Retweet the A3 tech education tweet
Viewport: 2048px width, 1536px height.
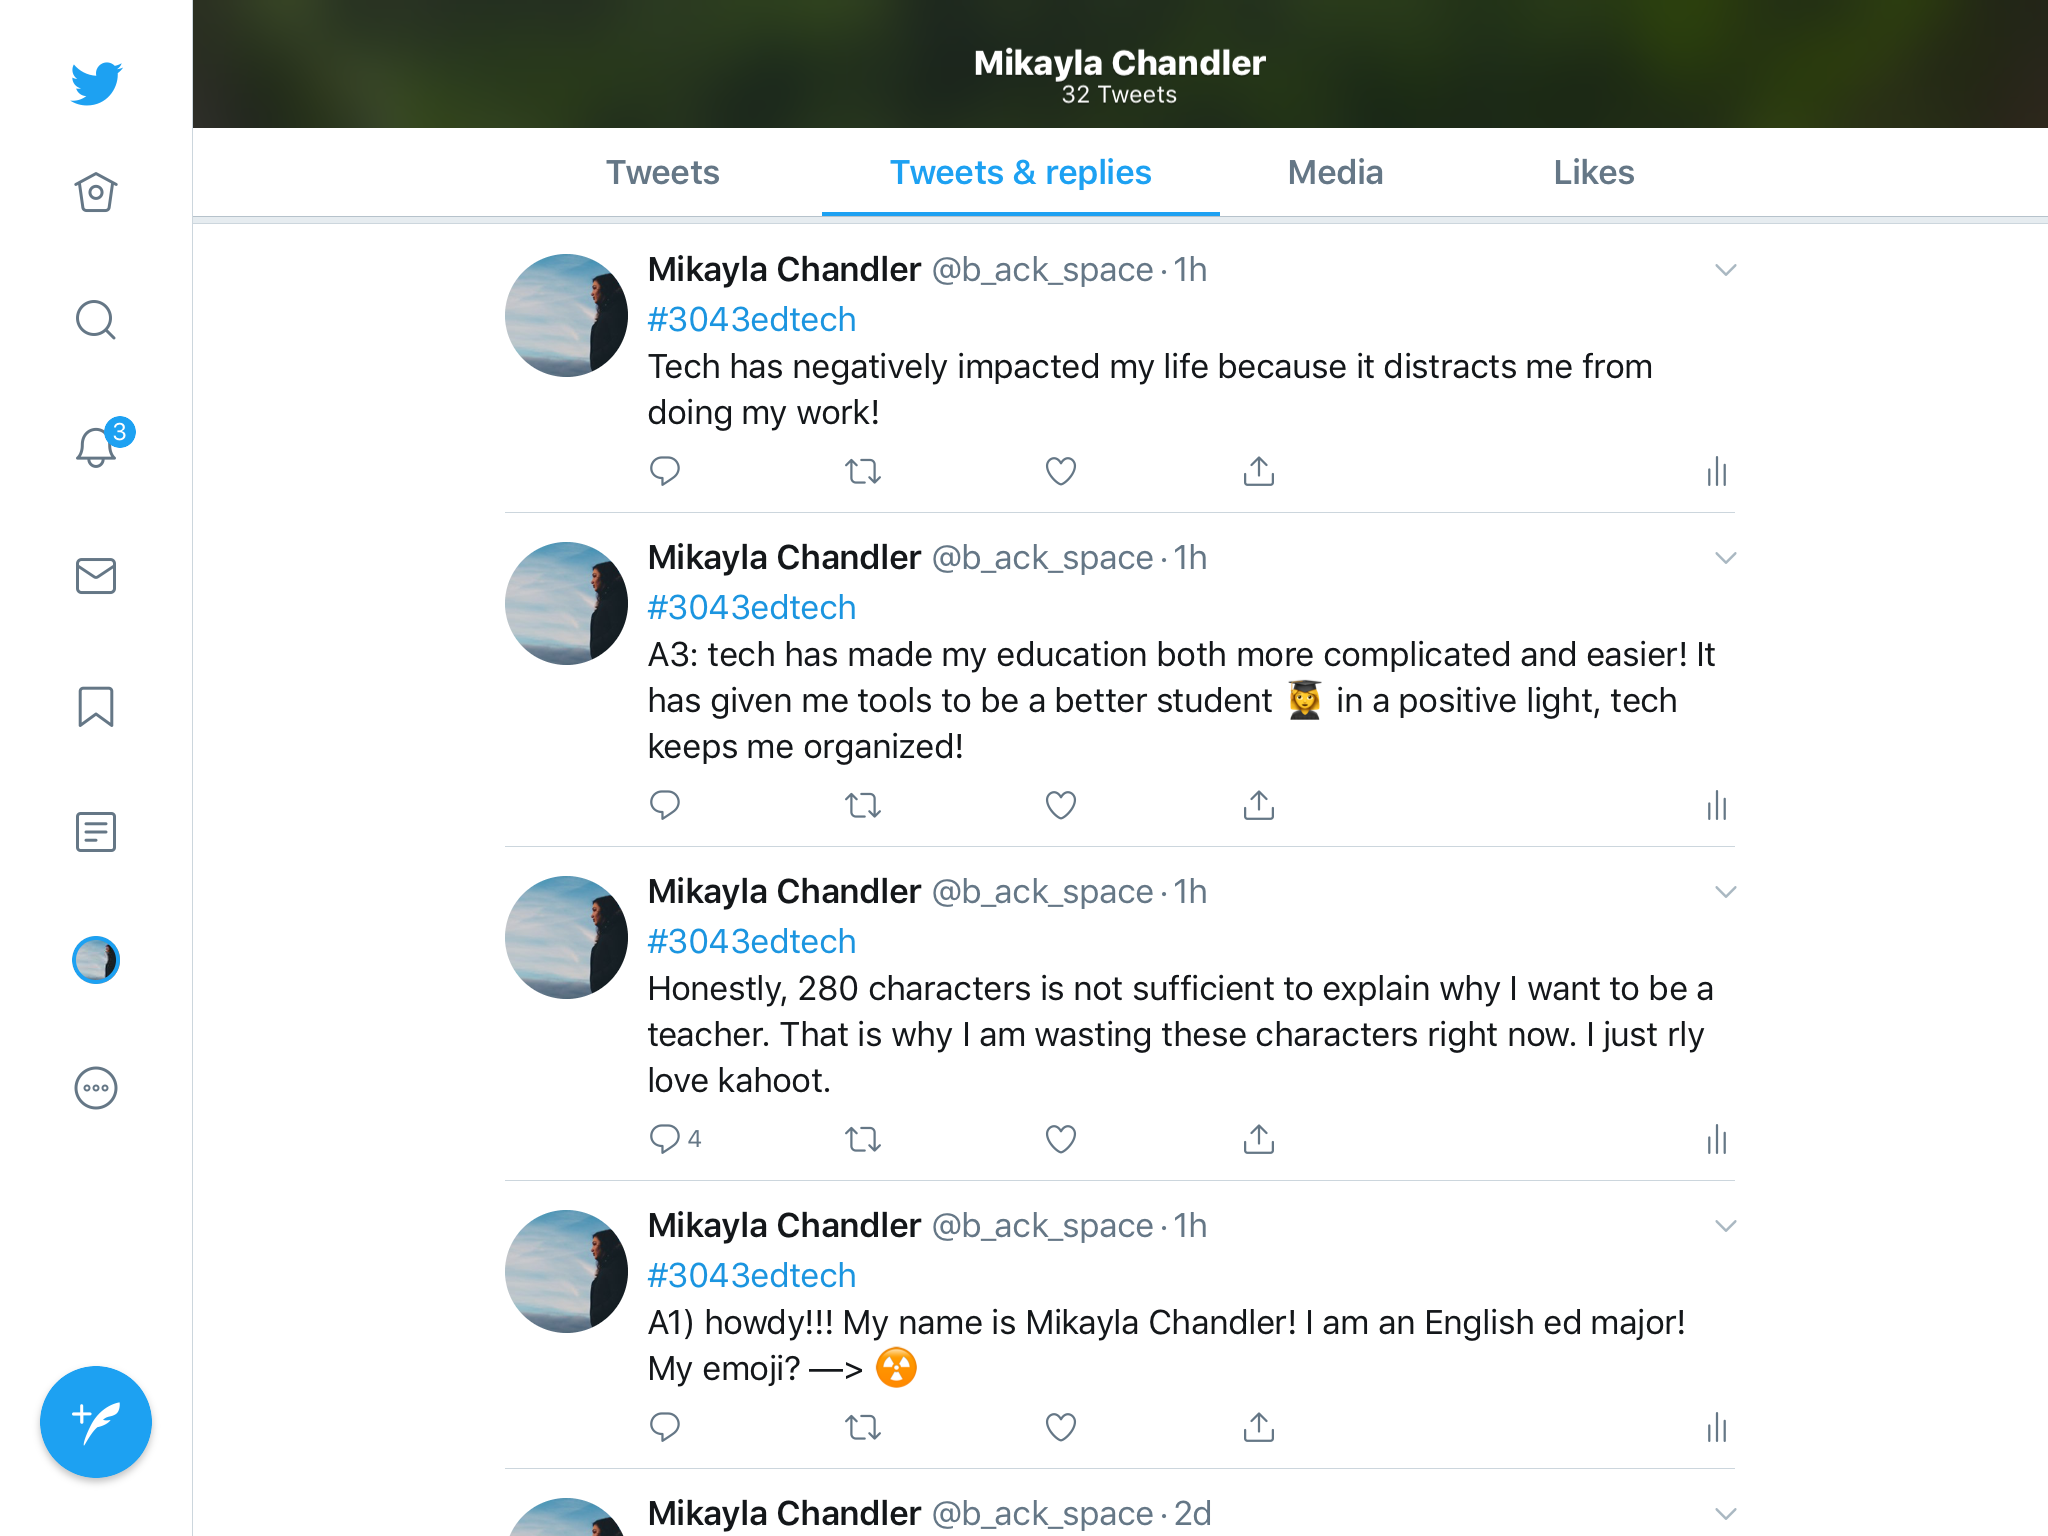pyautogui.click(x=862, y=805)
